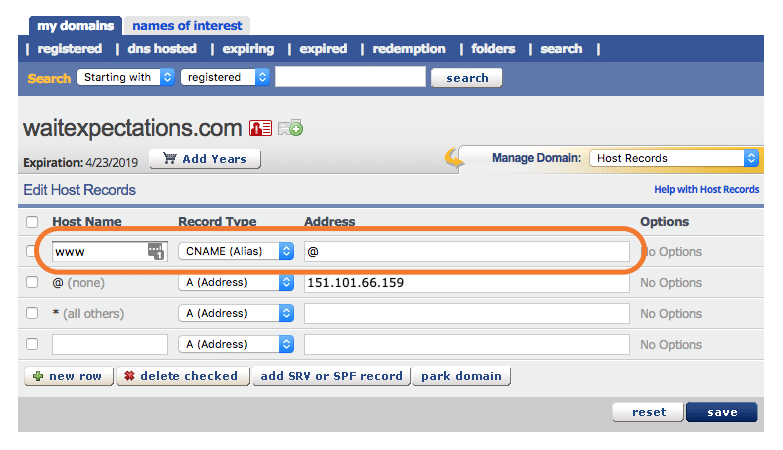Open the dns hosted menu item

pos(162,48)
